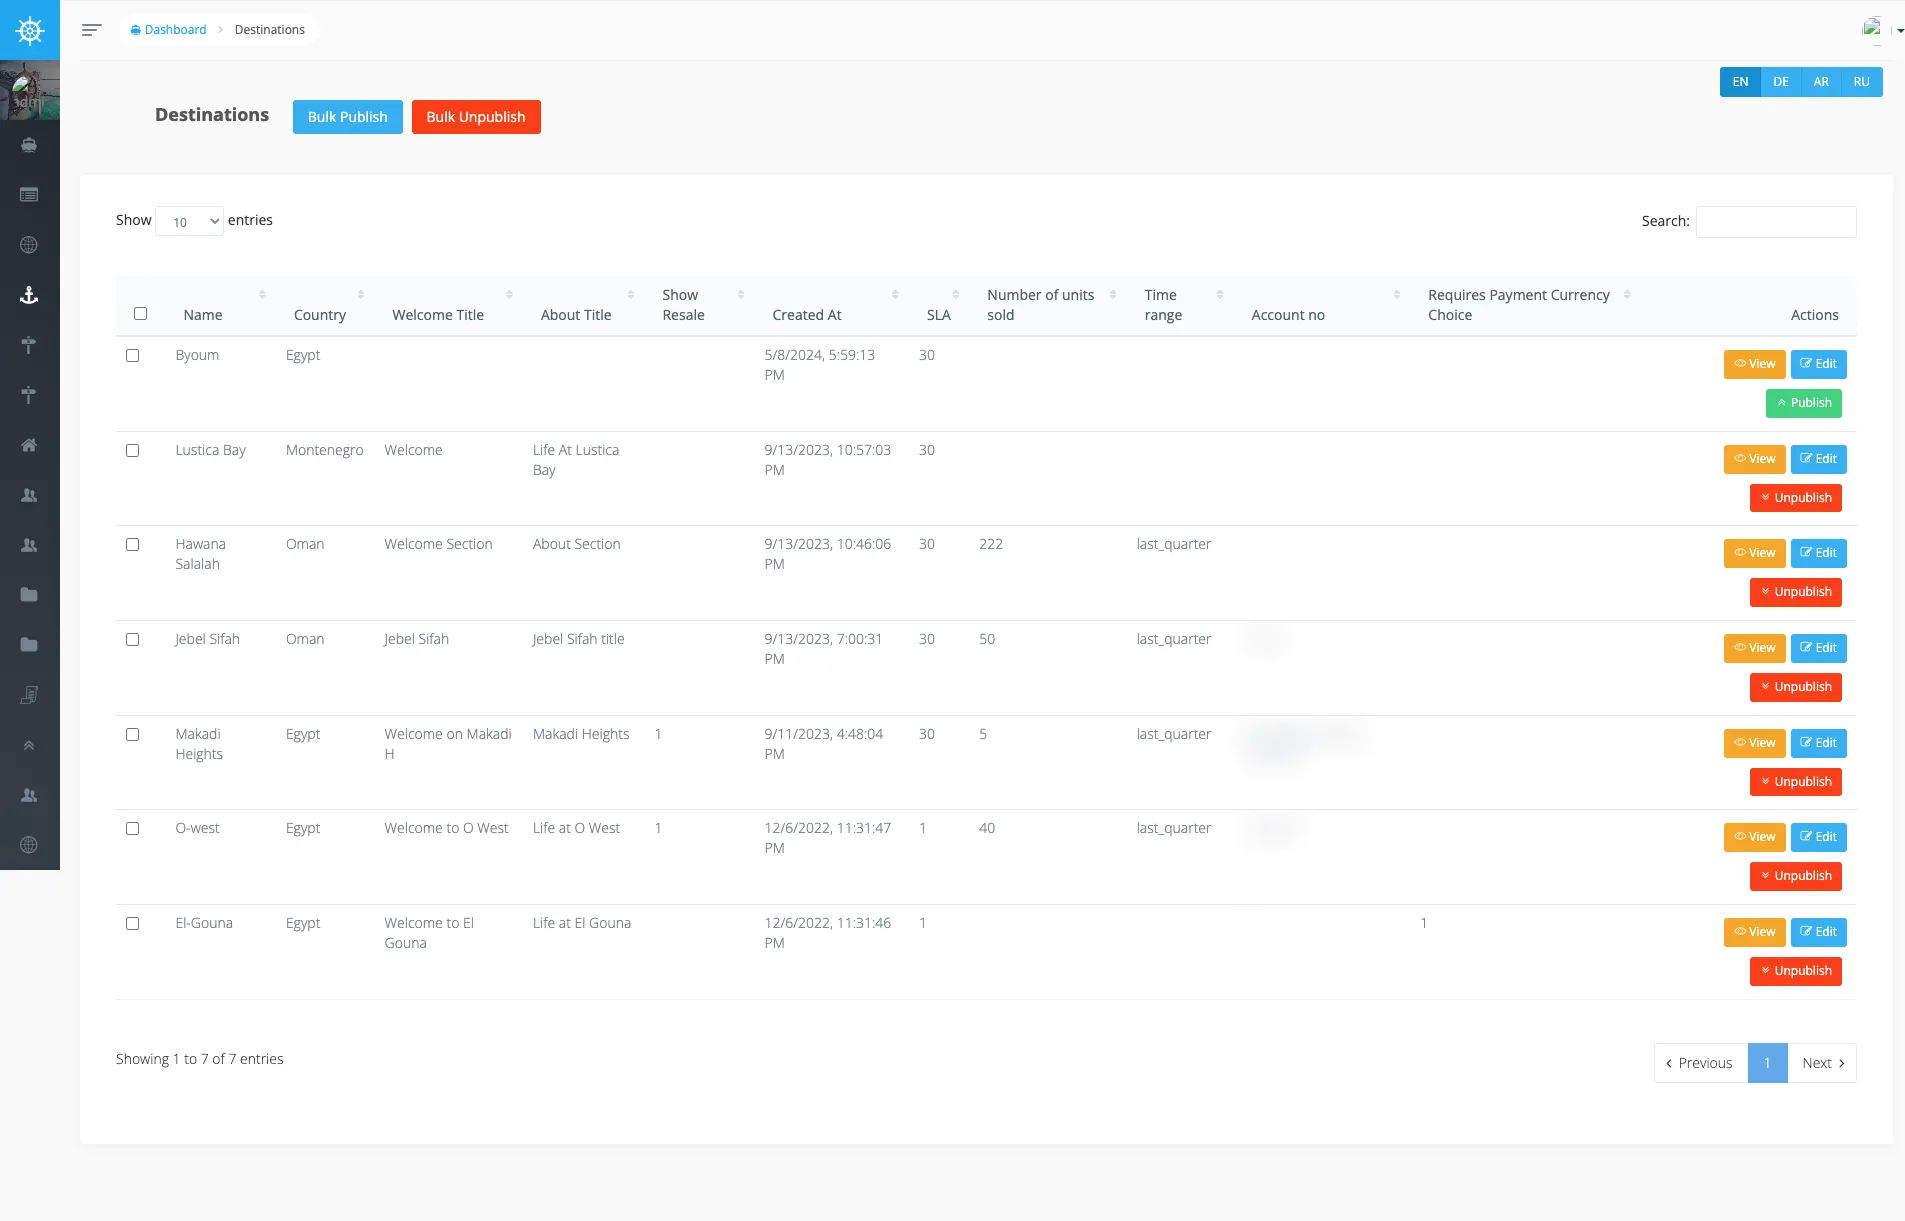The width and height of the screenshot is (1905, 1221).
Task: Sort by Time range column arrows
Action: (1220, 294)
